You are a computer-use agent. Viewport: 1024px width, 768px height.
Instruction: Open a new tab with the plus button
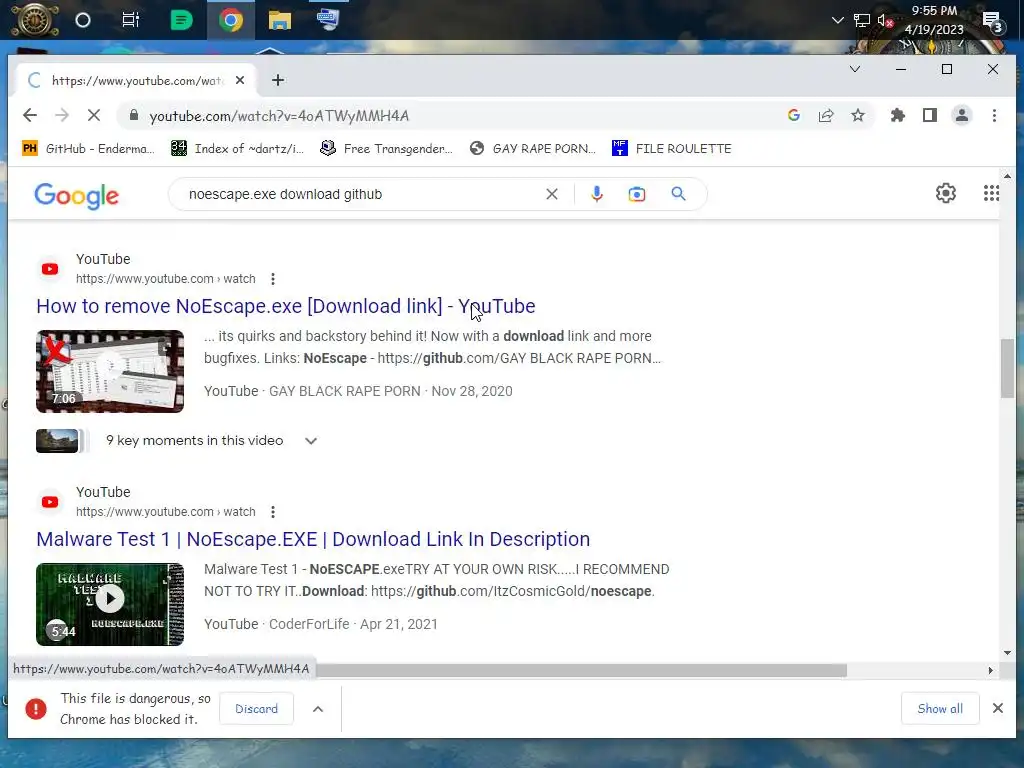click(278, 80)
